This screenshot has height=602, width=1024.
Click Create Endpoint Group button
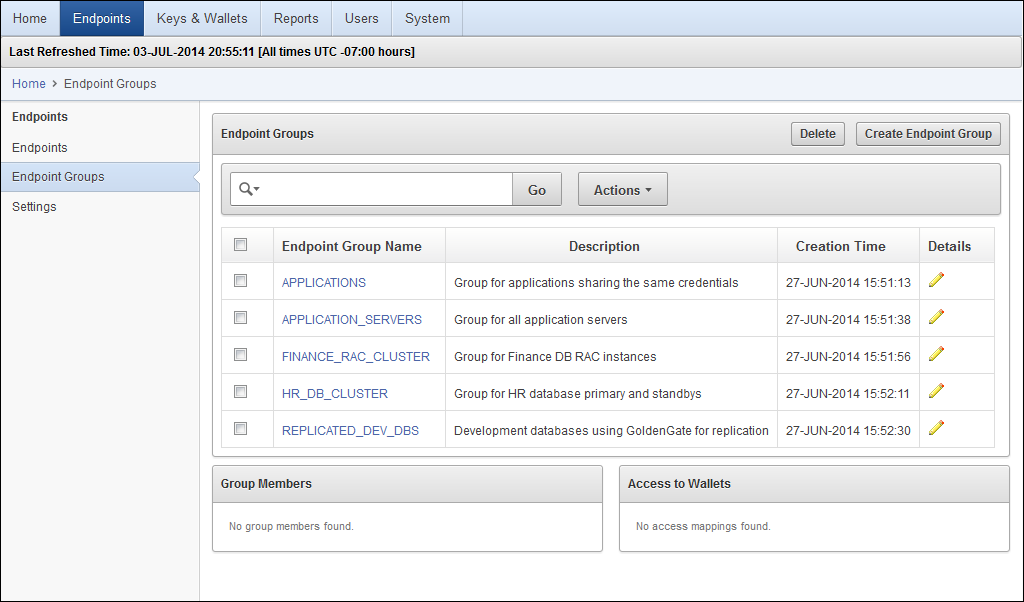(x=928, y=134)
